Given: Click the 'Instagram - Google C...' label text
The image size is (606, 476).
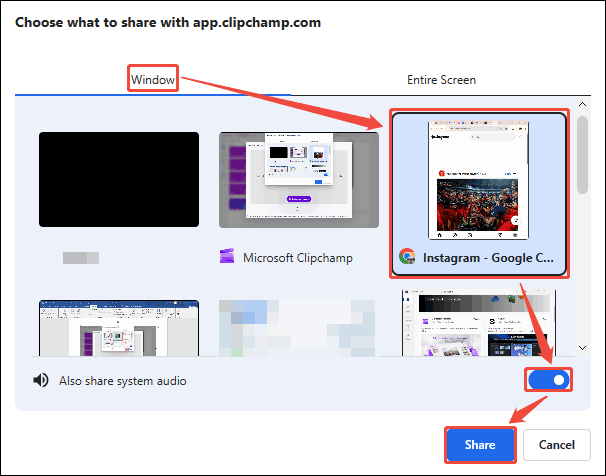Looking at the screenshot, I should pyautogui.click(x=488, y=258).
